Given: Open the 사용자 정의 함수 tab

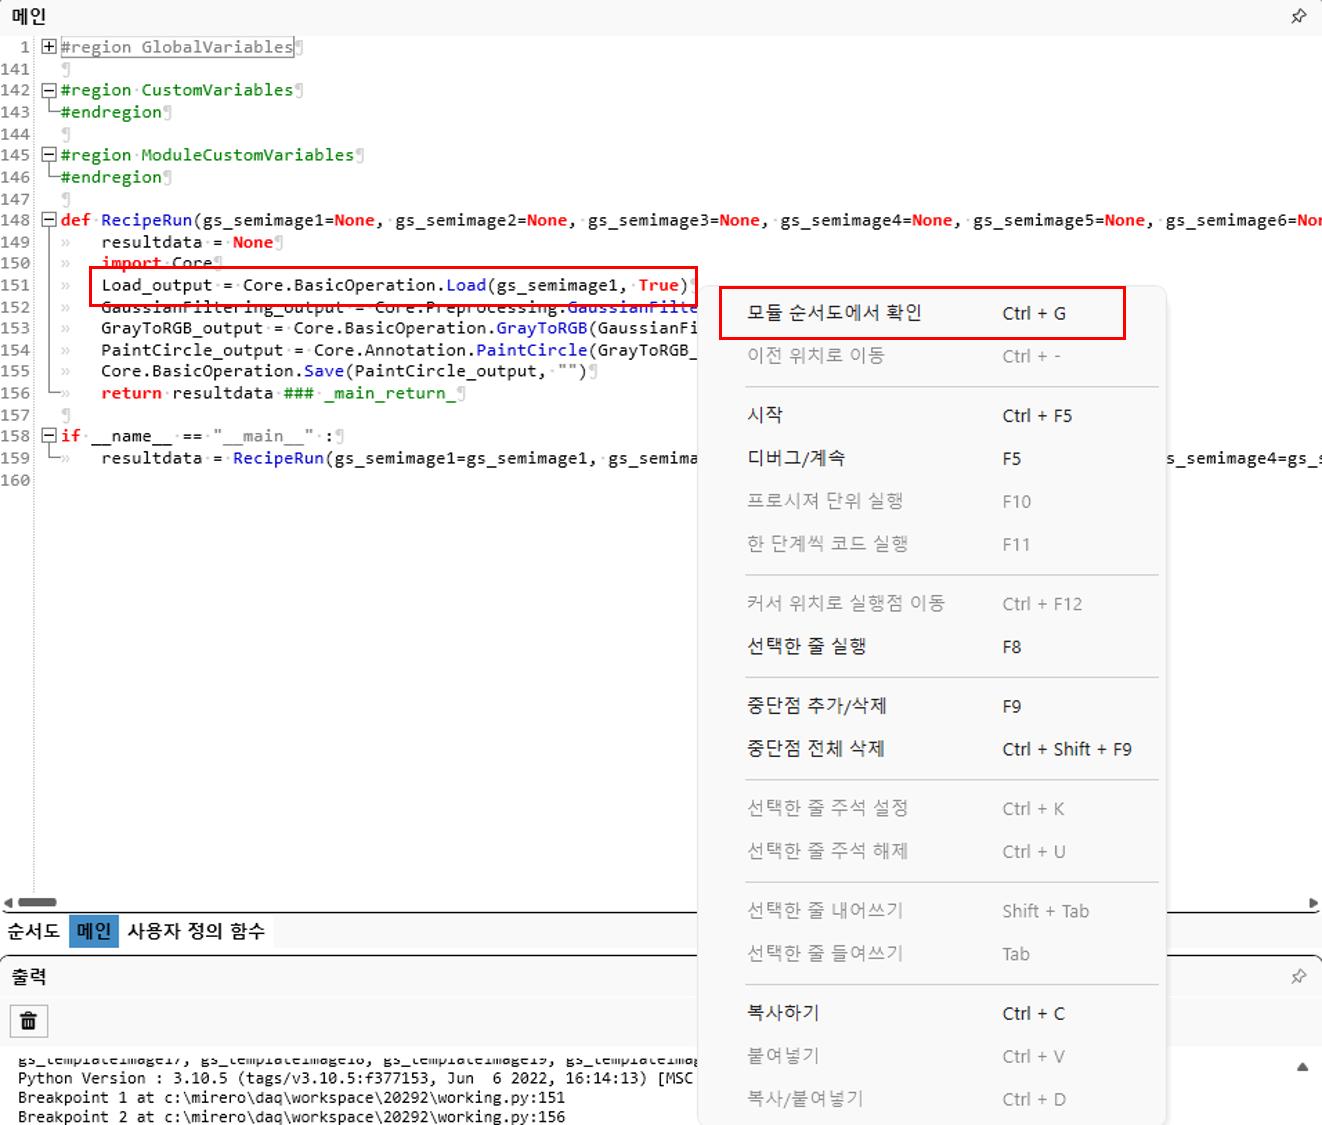Looking at the screenshot, I should click(x=196, y=931).
